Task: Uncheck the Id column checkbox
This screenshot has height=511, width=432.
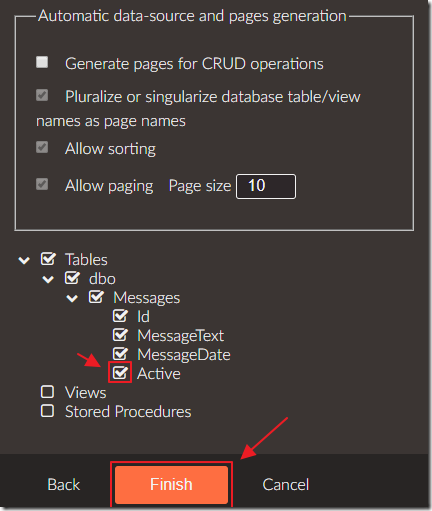Action: pyautogui.click(x=120, y=316)
